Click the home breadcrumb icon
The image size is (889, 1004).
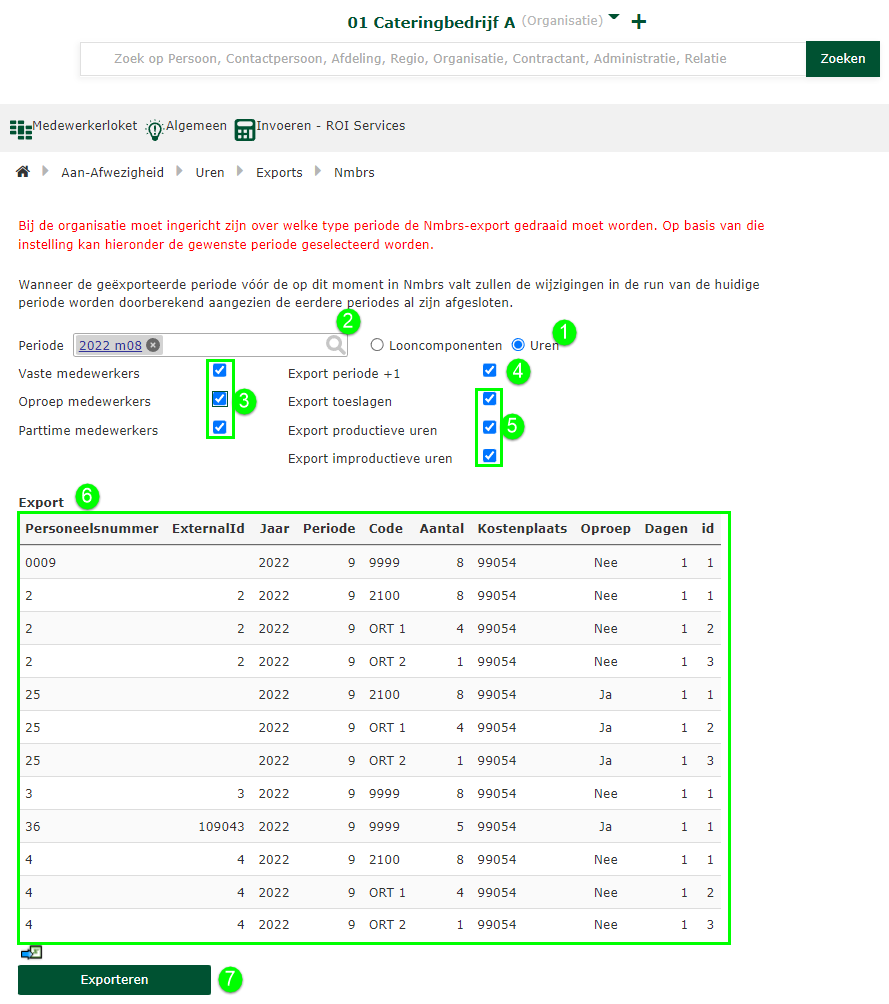pyautogui.click(x=23, y=172)
